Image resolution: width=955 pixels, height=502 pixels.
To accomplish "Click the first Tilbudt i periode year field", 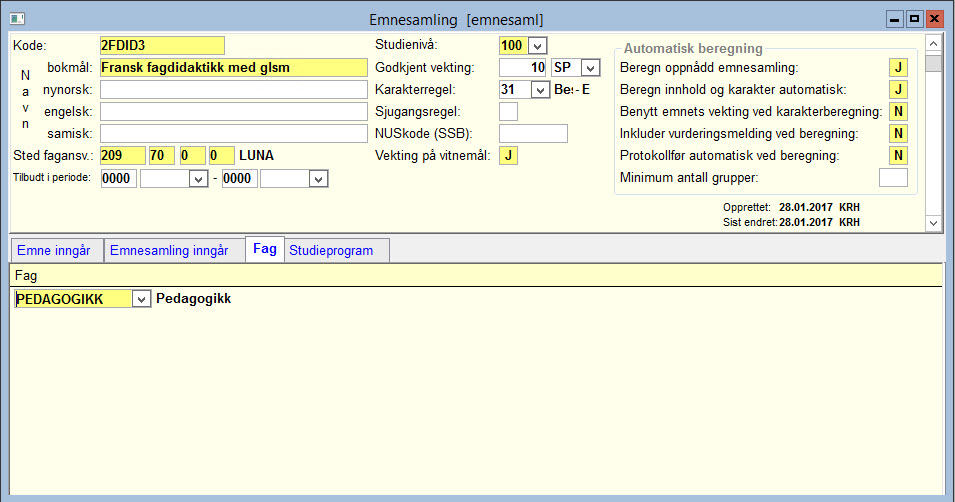I will pos(118,179).
